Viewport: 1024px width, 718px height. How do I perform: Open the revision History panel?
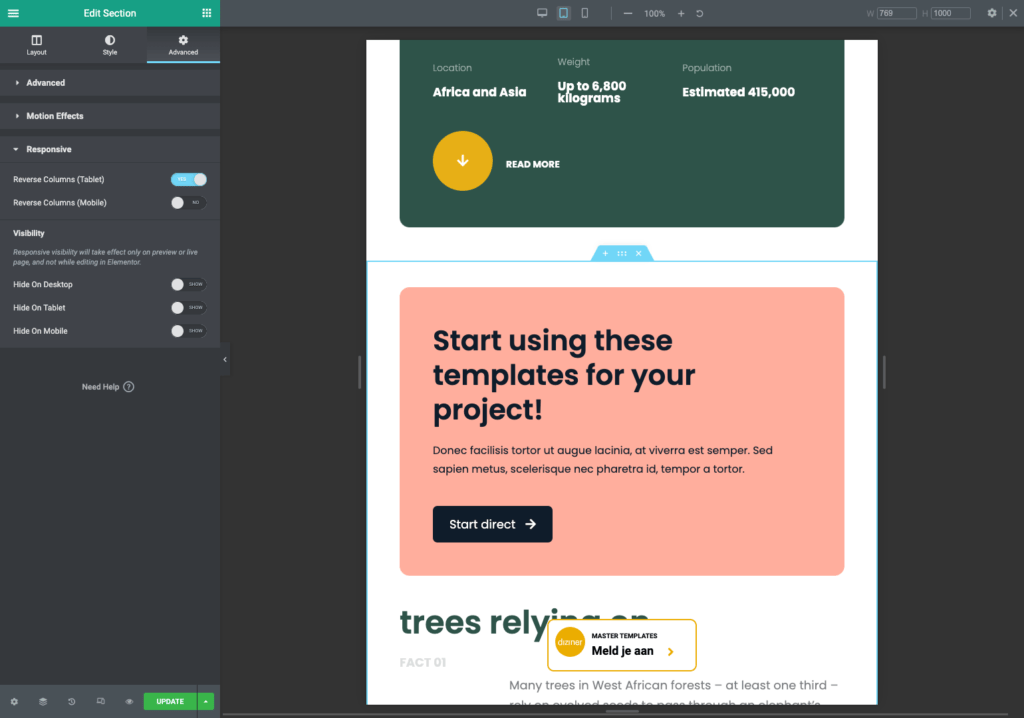(72, 701)
